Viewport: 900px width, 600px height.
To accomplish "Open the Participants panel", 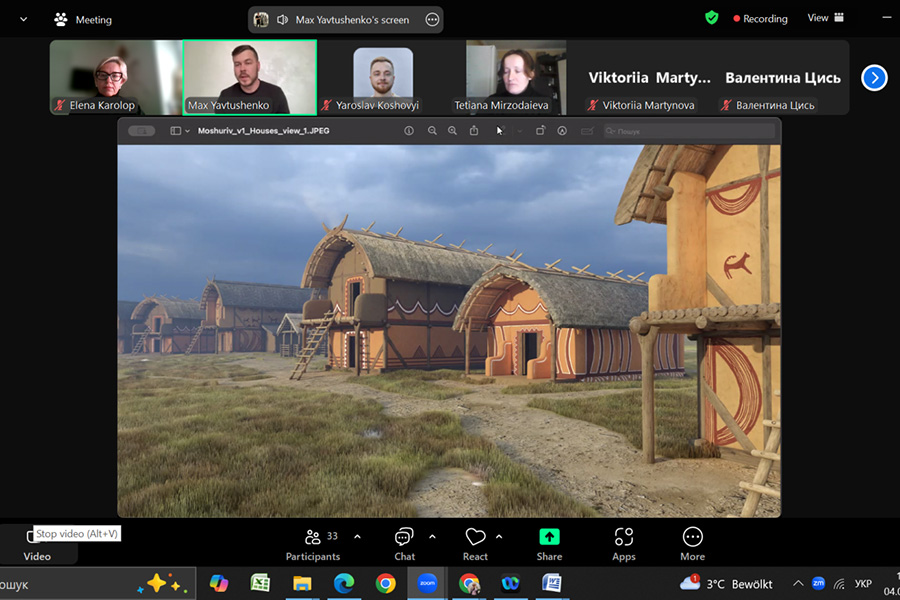I will pyautogui.click(x=312, y=543).
